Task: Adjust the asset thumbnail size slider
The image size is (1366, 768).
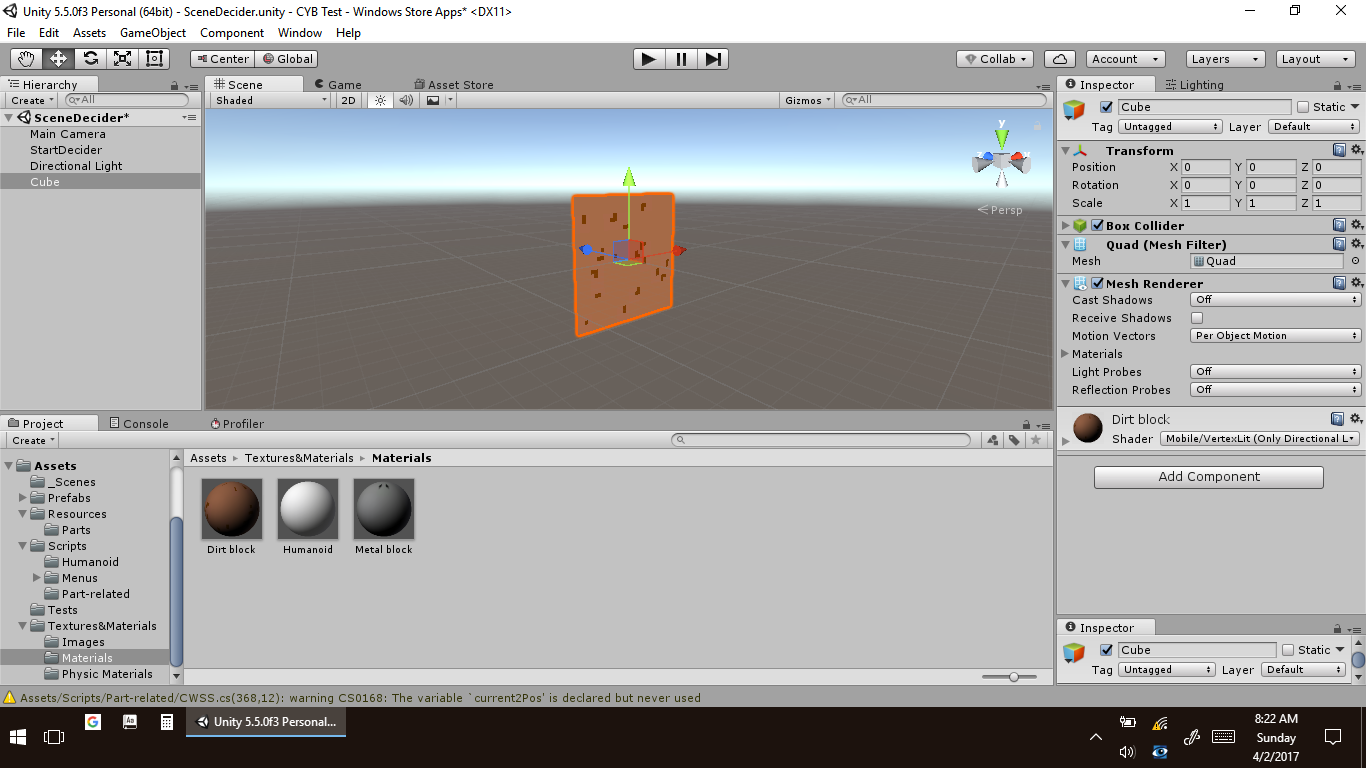Action: [x=1014, y=677]
